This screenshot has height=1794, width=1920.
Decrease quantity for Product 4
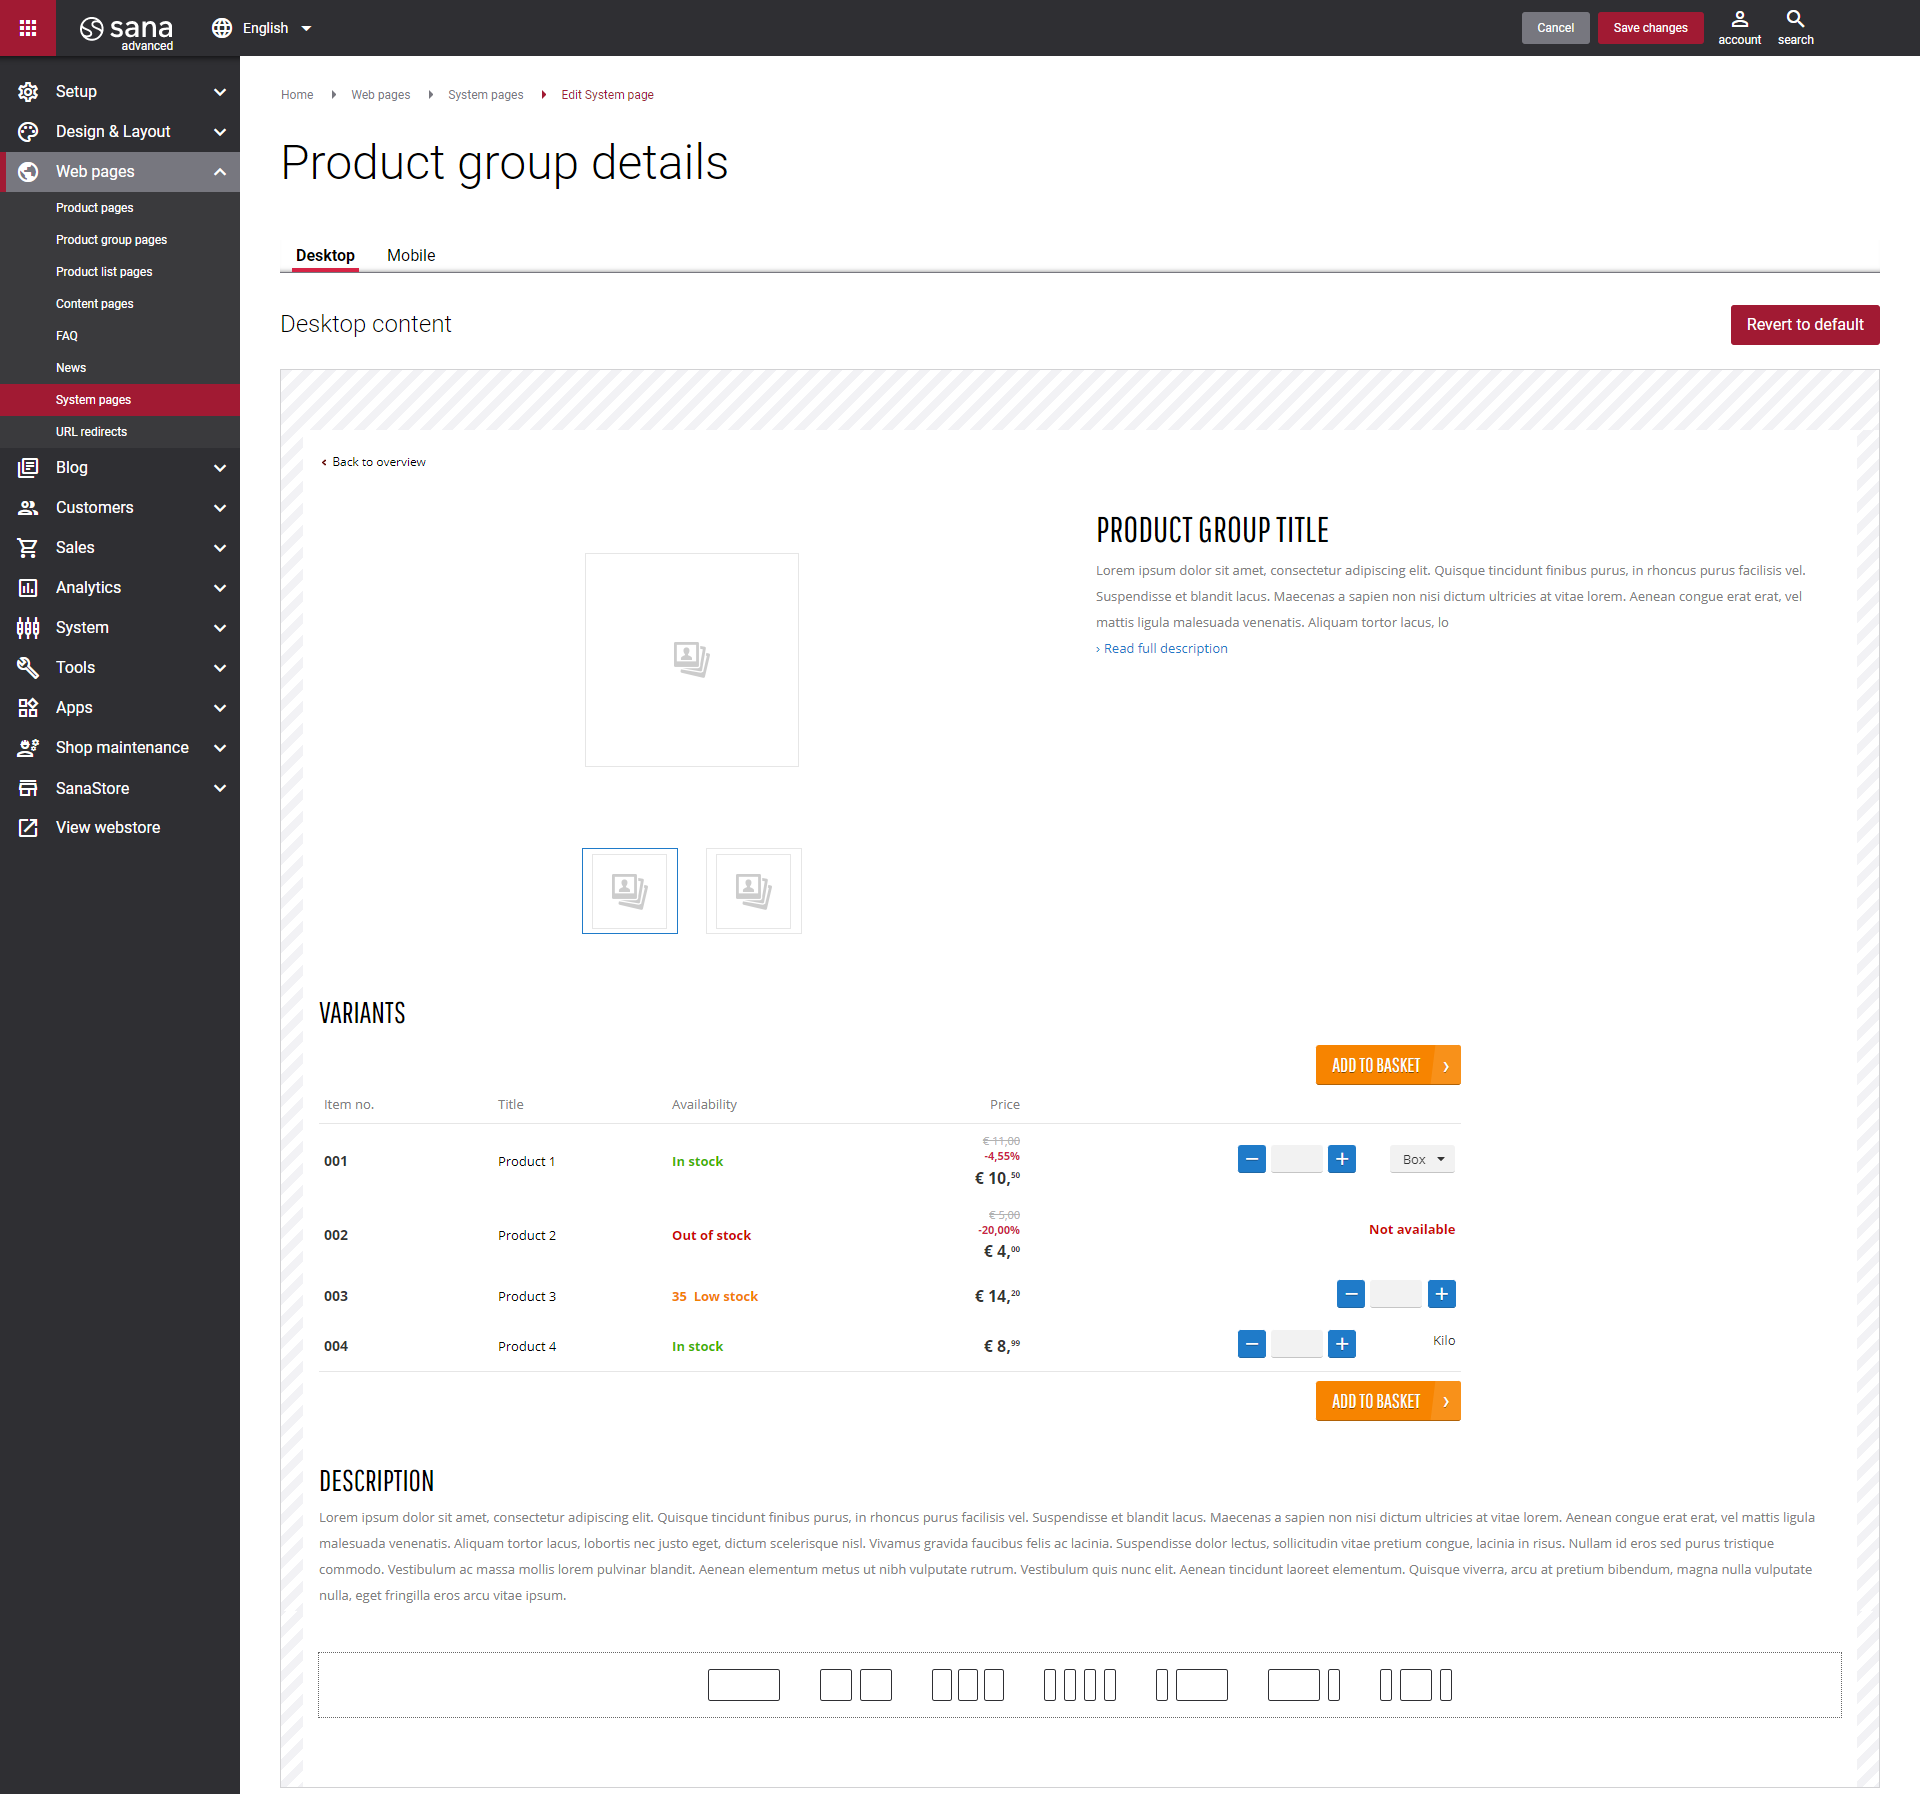click(1252, 1344)
